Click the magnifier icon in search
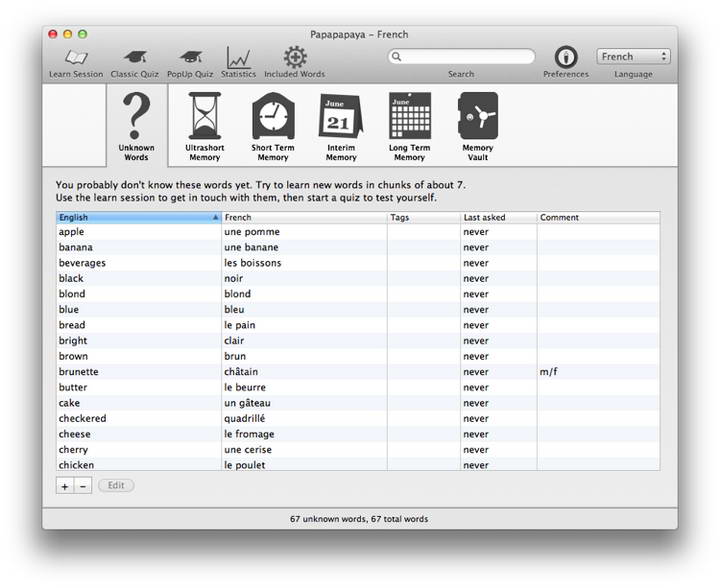The height and width of the screenshot is (588, 720). (x=396, y=56)
